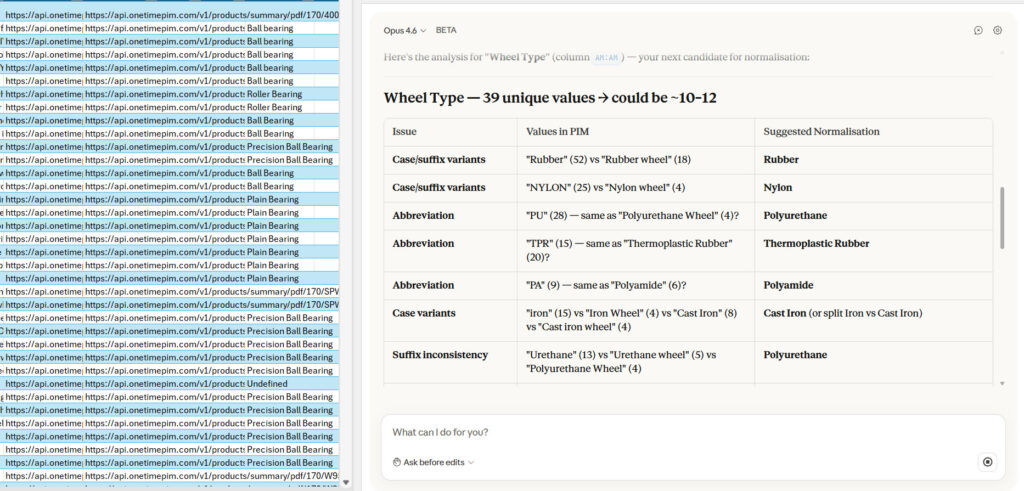Open the settings gear icon
The width and height of the screenshot is (1024, 491).
coord(997,30)
